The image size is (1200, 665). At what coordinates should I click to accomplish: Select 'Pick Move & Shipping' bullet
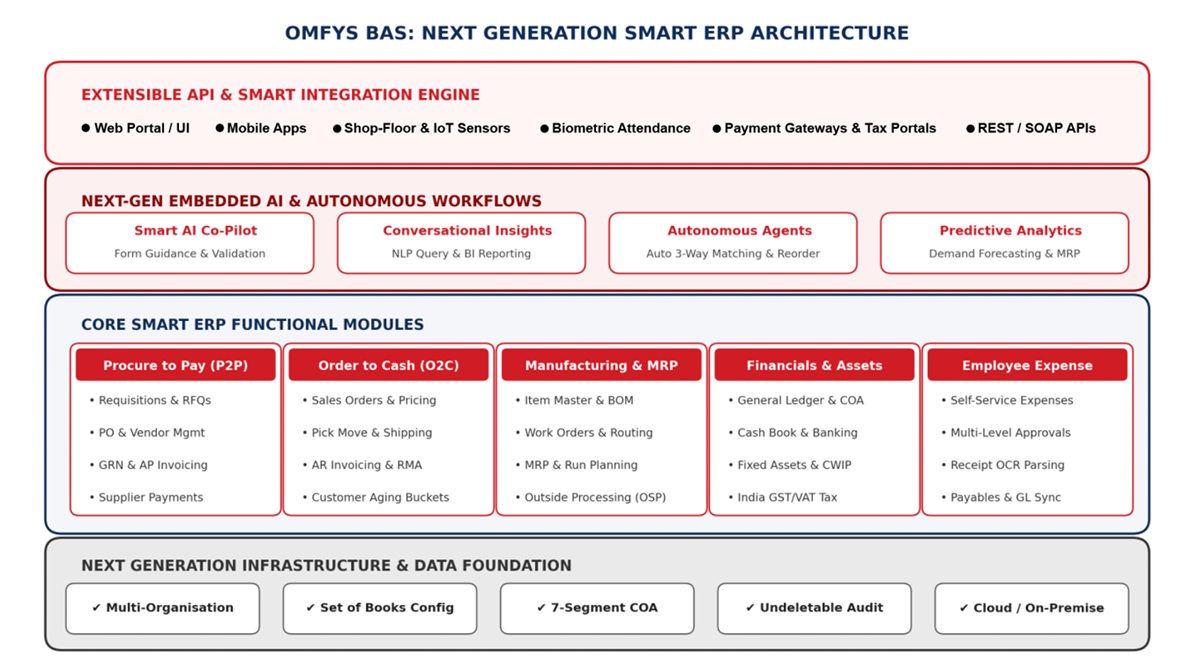tap(367, 433)
